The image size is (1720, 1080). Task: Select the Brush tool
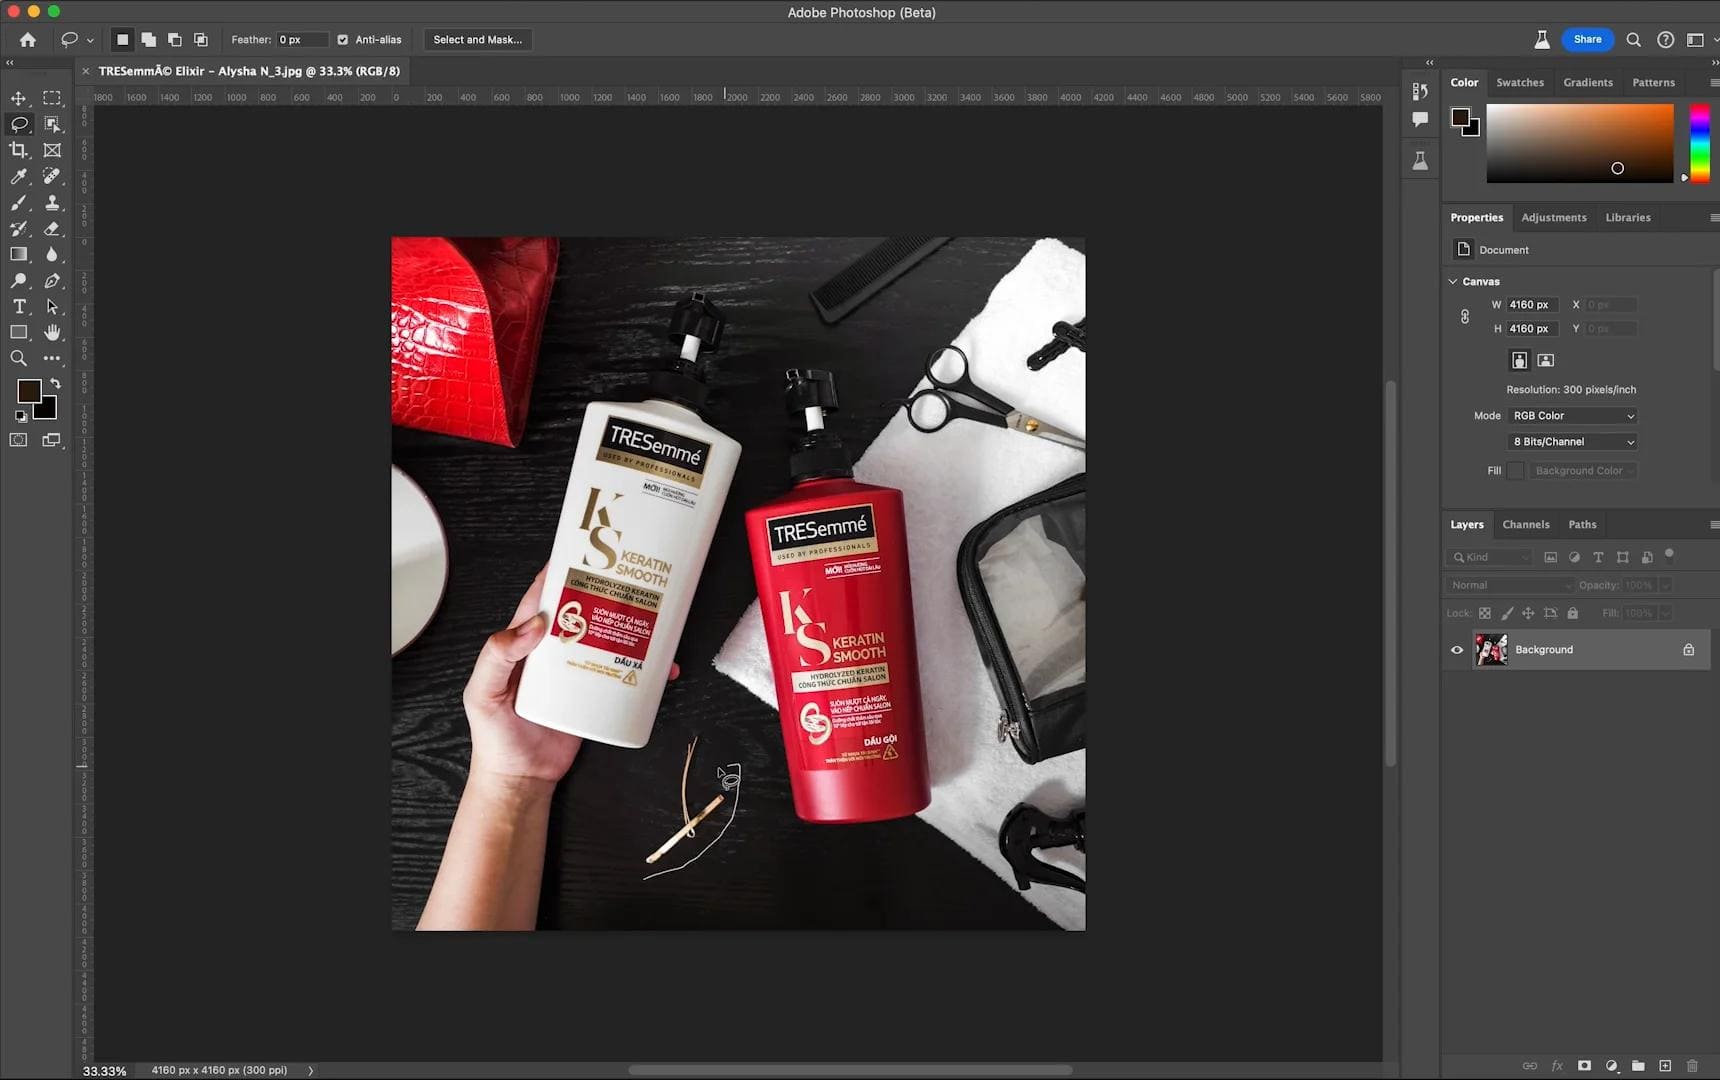18,202
